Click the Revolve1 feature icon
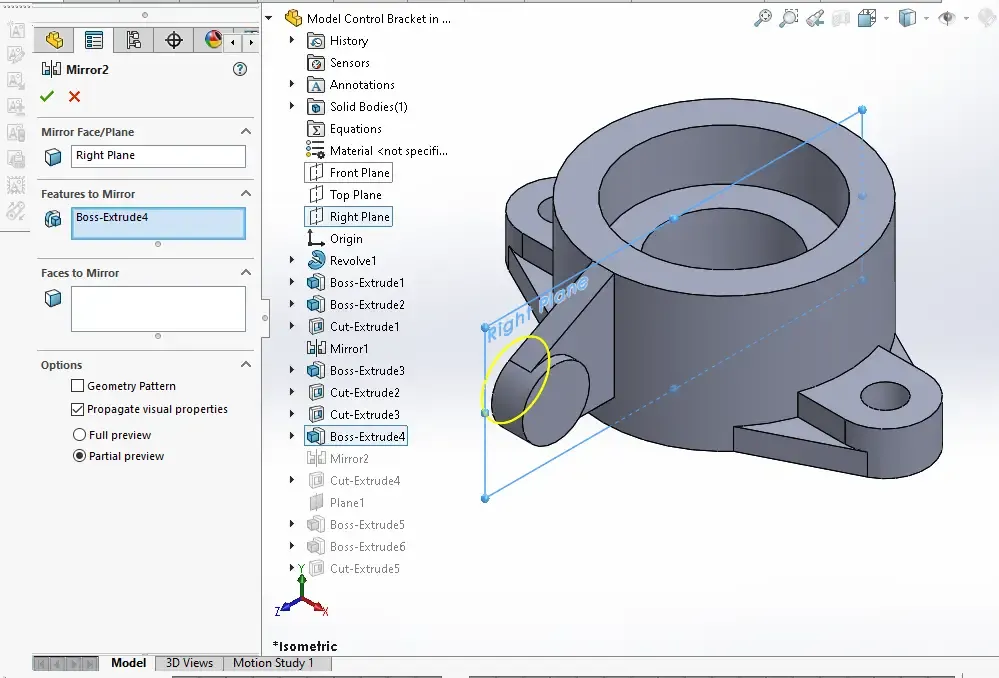999x678 pixels. pos(316,260)
